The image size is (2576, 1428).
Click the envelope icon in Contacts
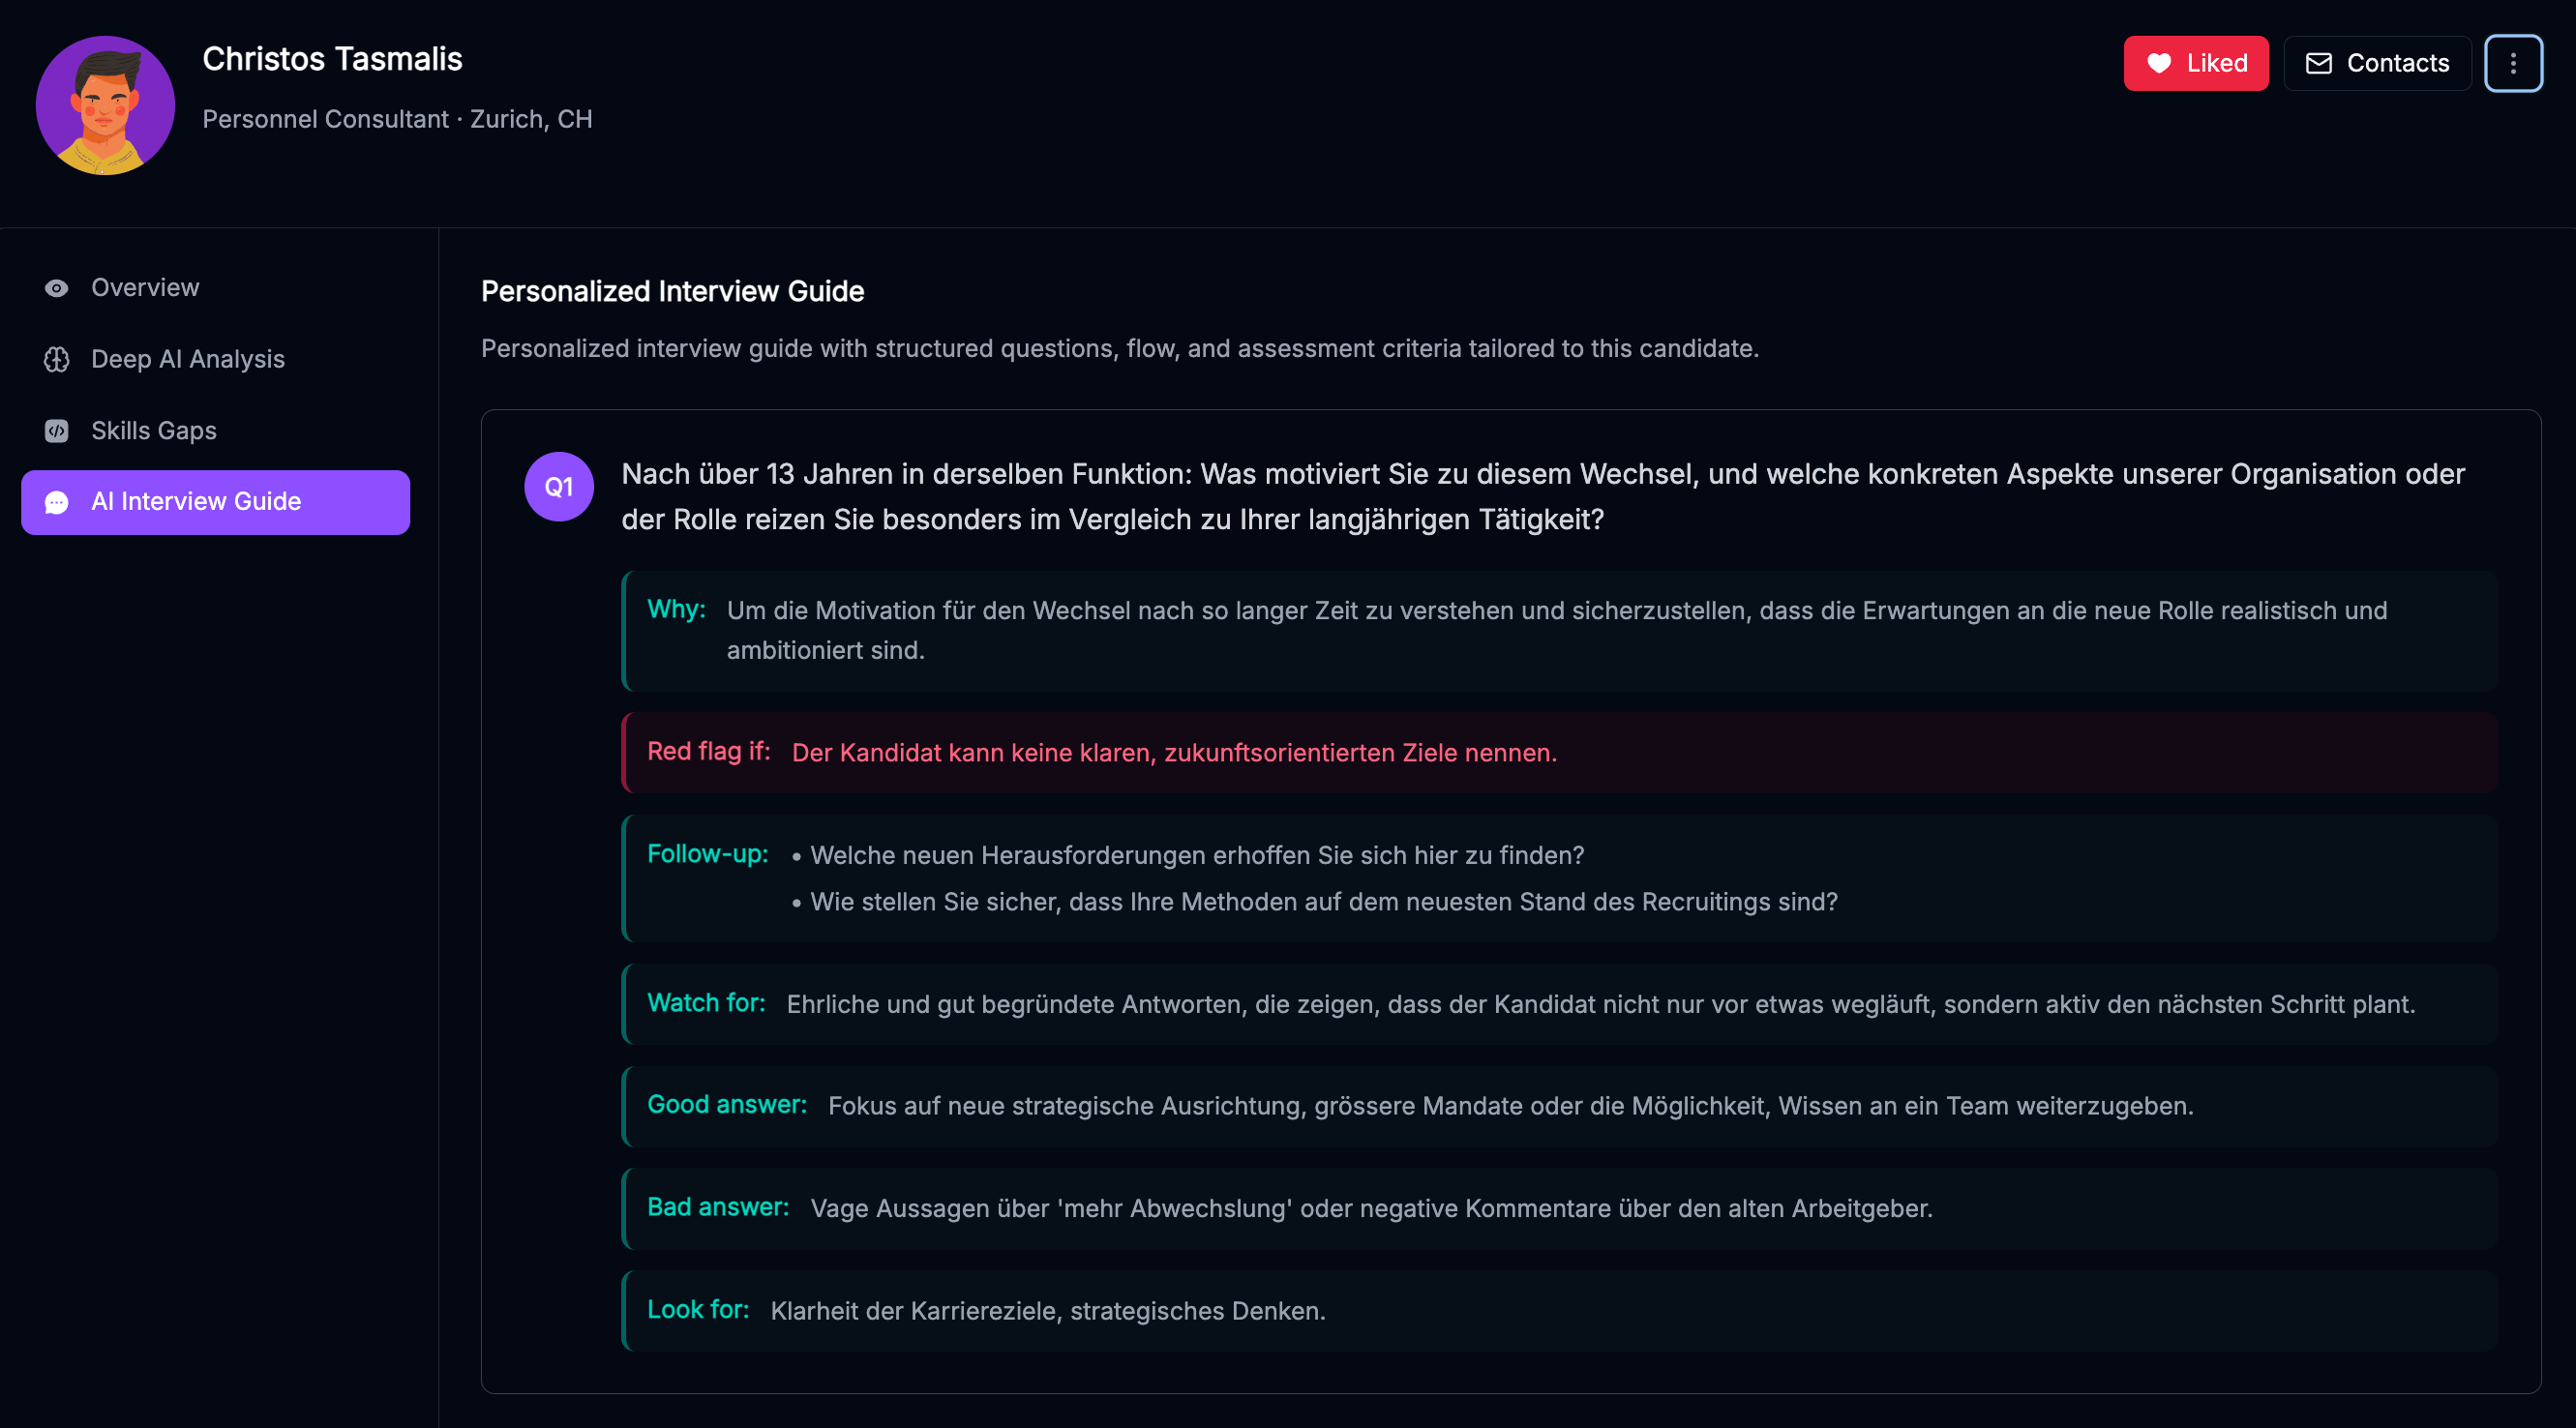[2318, 63]
